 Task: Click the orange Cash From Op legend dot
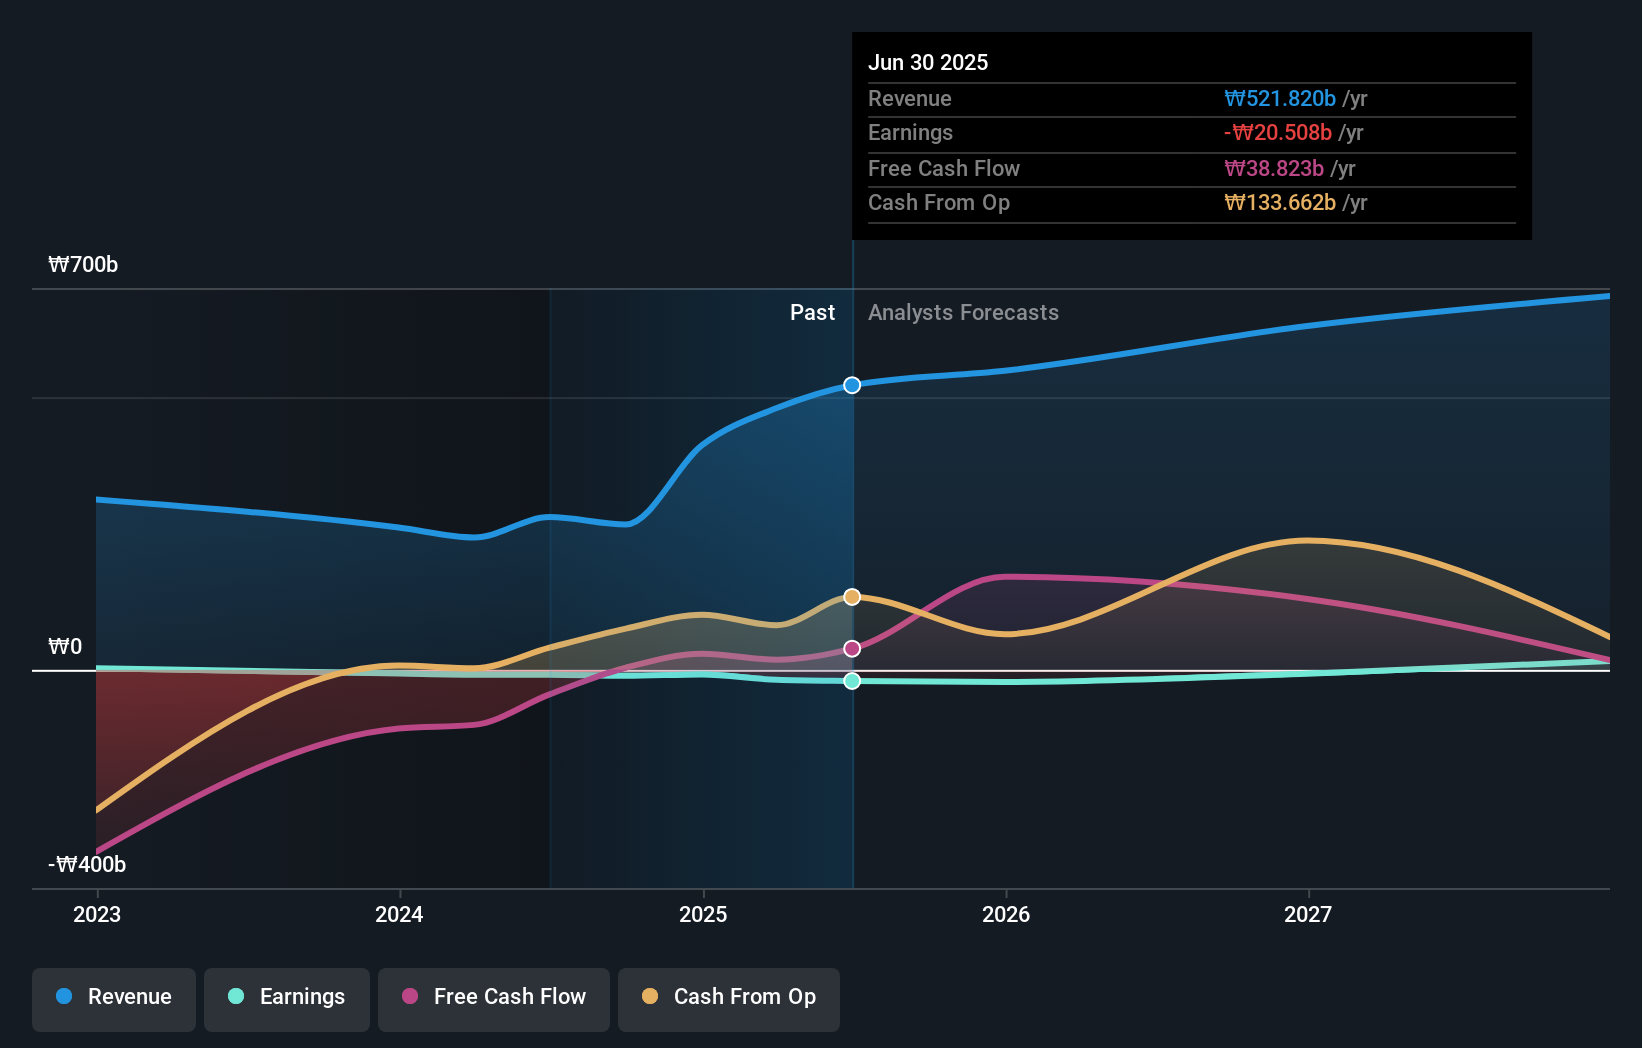click(650, 997)
